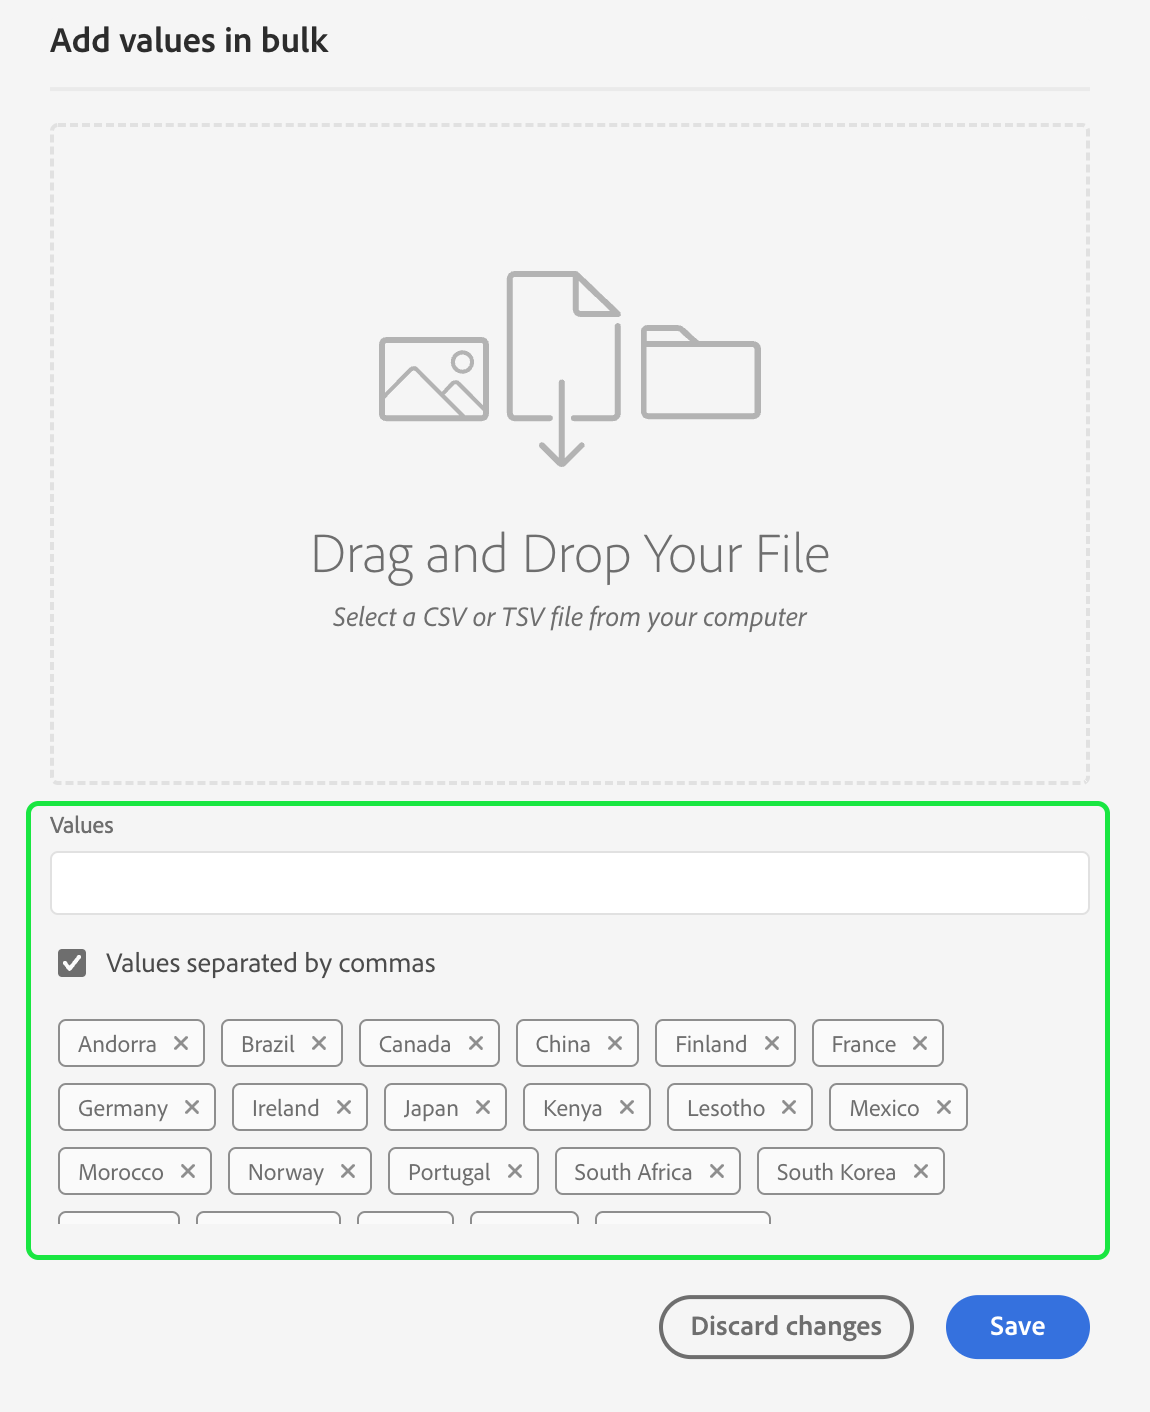Click the Save button
Image resolution: width=1150 pixels, height=1412 pixels.
(x=1017, y=1327)
